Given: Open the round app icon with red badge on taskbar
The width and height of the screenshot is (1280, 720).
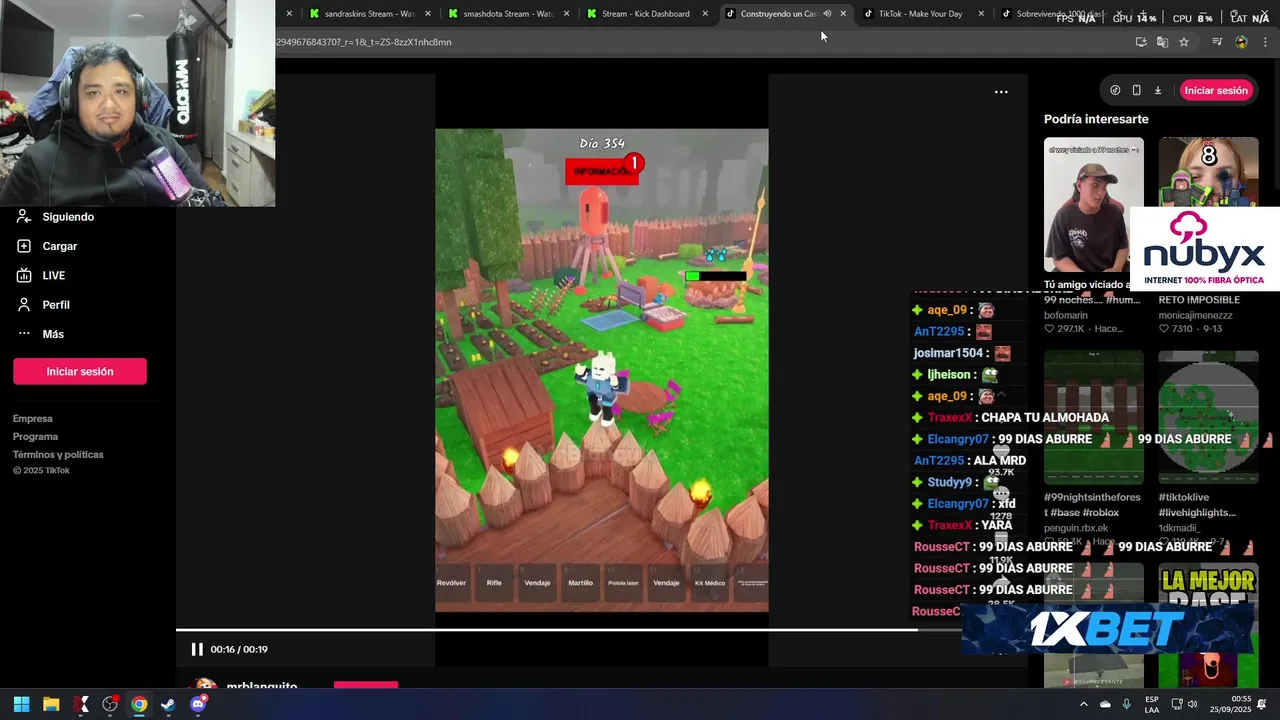Looking at the screenshot, I should (x=110, y=704).
